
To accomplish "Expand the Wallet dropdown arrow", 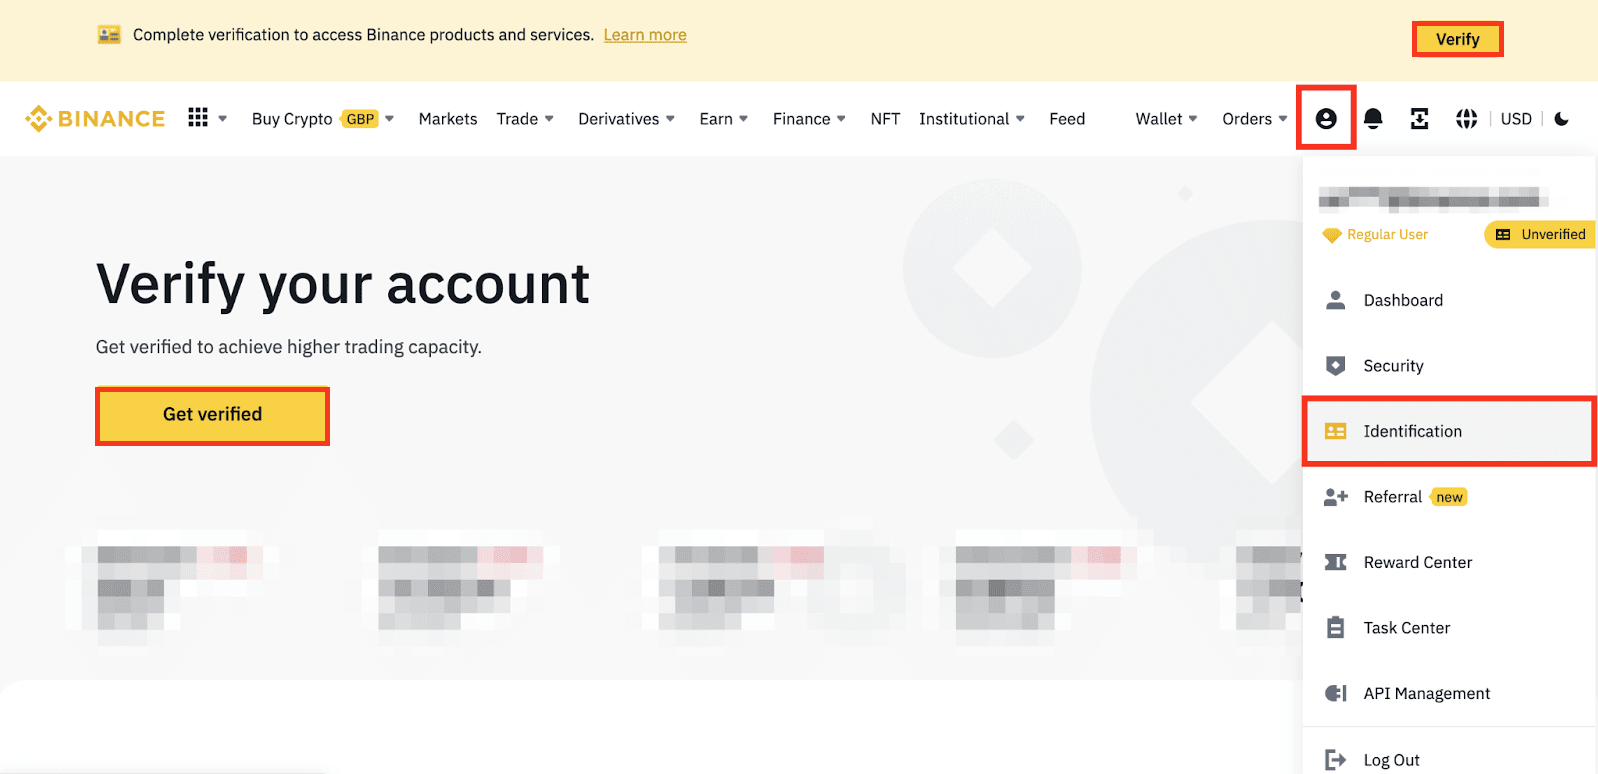I will (x=1193, y=119).
